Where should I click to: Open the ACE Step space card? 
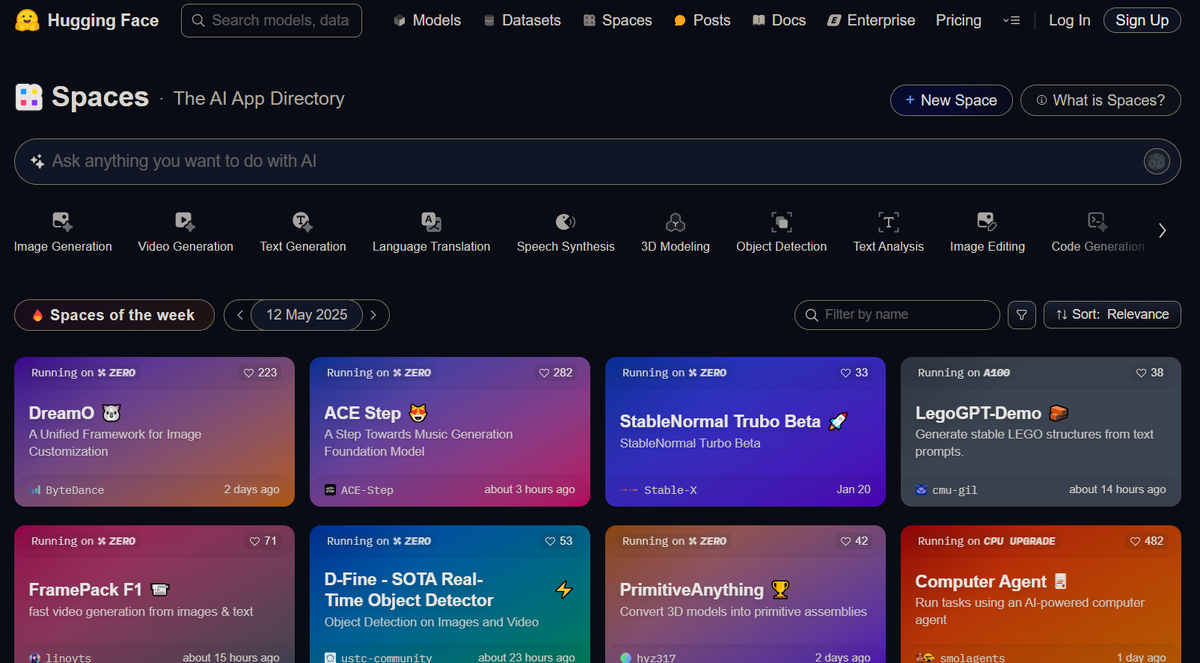[x=450, y=432]
